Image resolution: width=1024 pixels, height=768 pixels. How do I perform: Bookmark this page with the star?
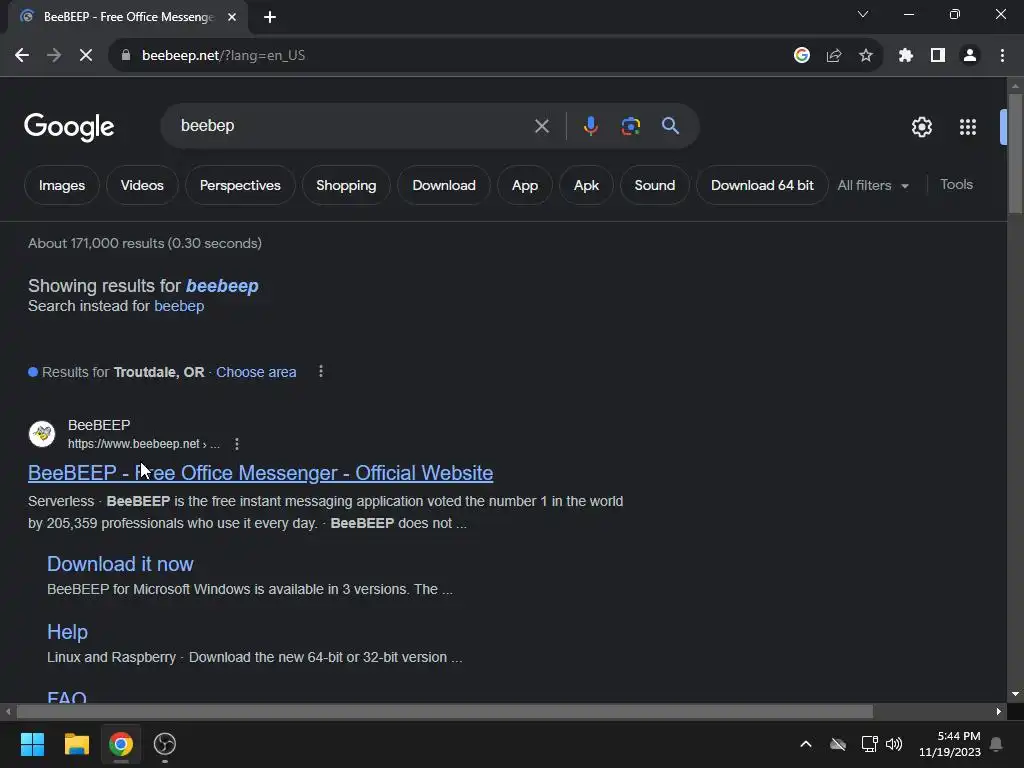pyautogui.click(x=866, y=56)
